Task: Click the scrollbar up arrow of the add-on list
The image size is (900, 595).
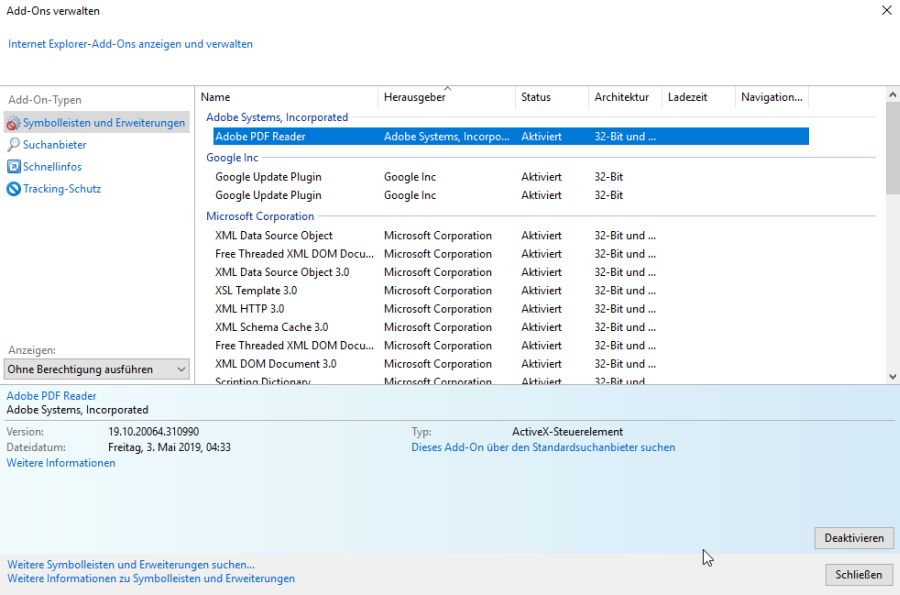Action: 893,94
